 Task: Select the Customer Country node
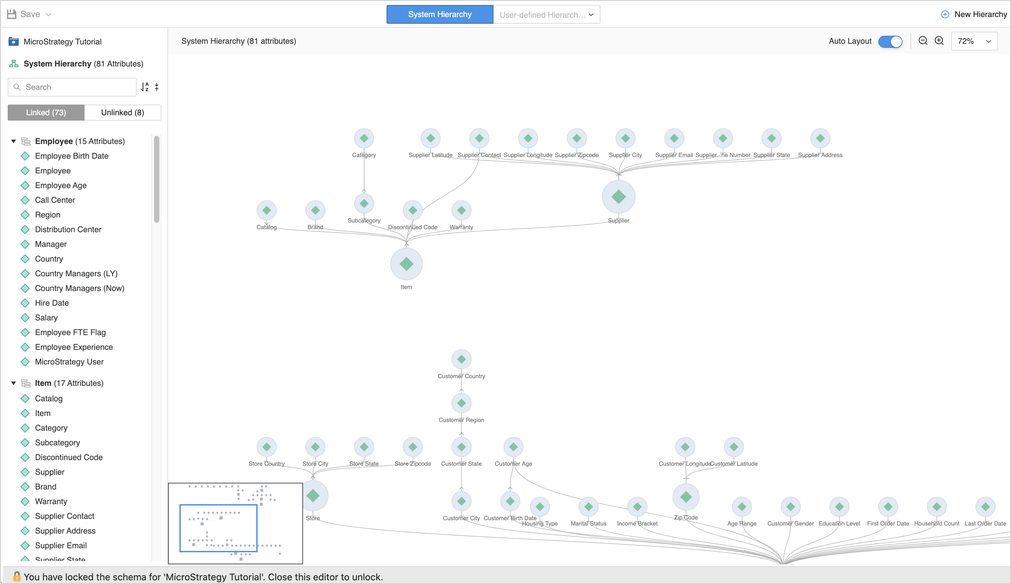coord(461,359)
